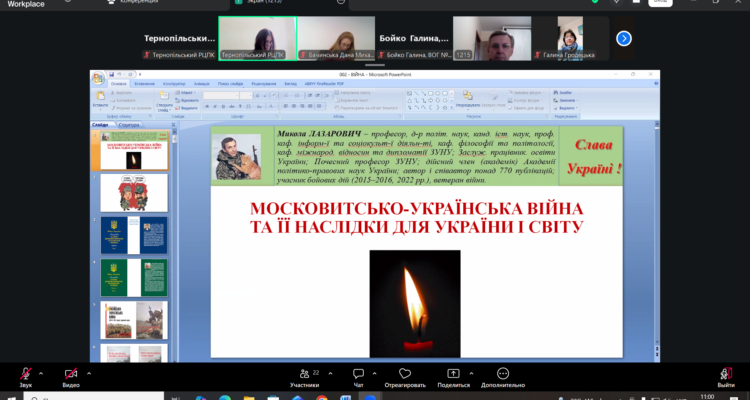Screen dimensions: 750x400
Task: Click the Поделиться share screen icon
Action: tap(453, 375)
